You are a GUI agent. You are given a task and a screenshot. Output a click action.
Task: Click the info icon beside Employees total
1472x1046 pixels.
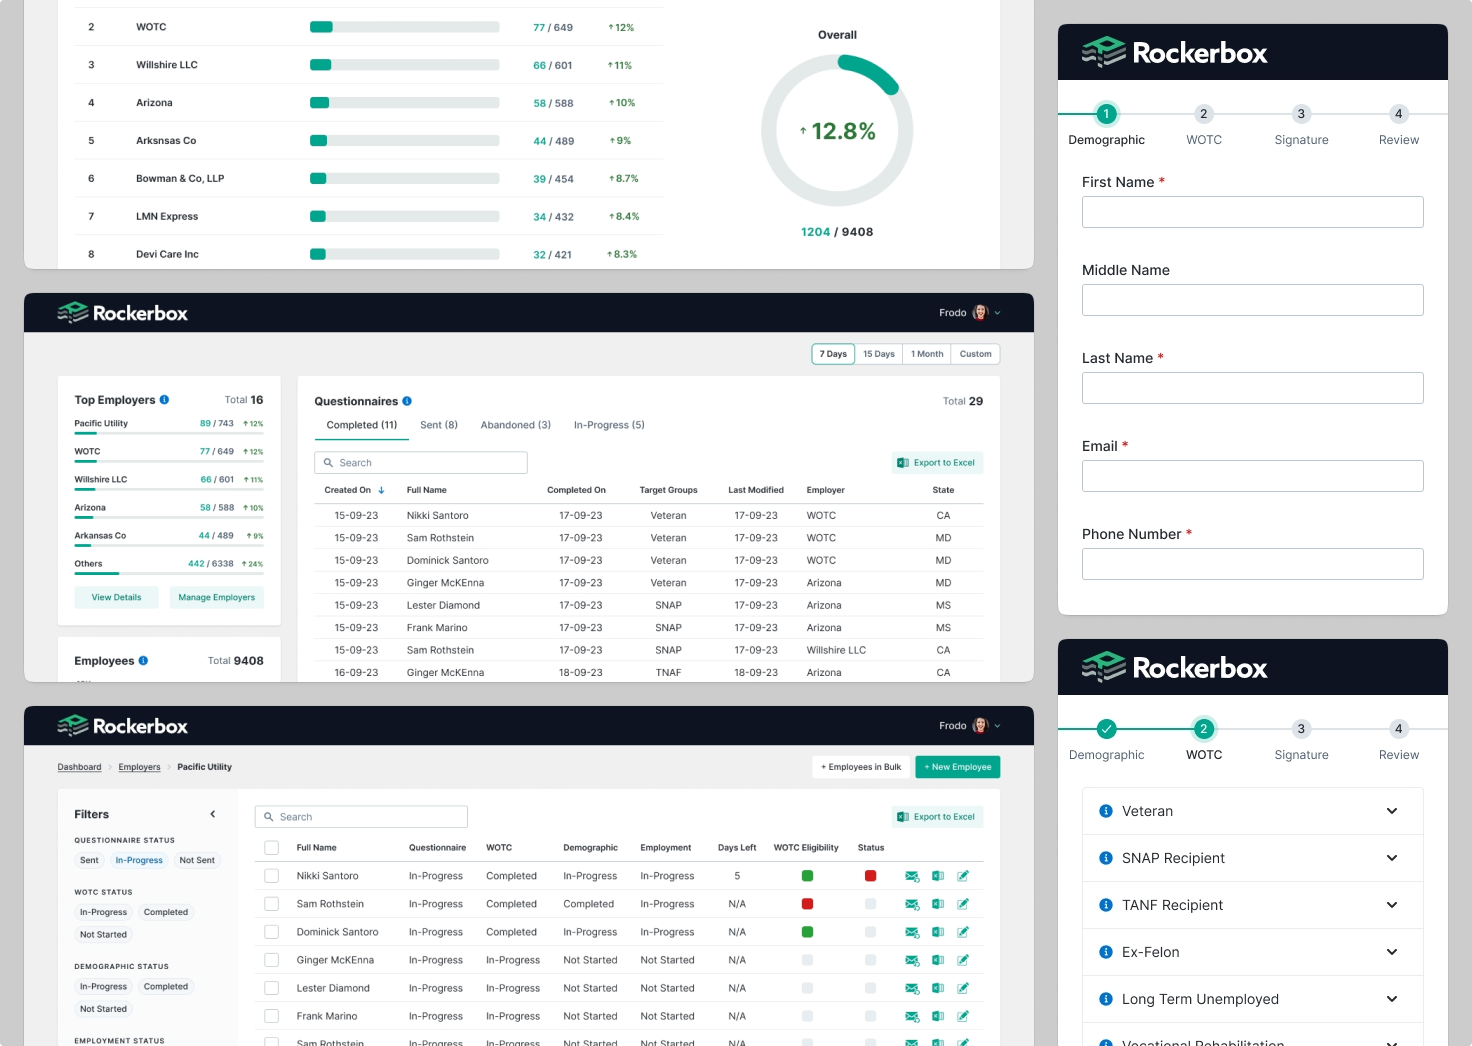(143, 661)
